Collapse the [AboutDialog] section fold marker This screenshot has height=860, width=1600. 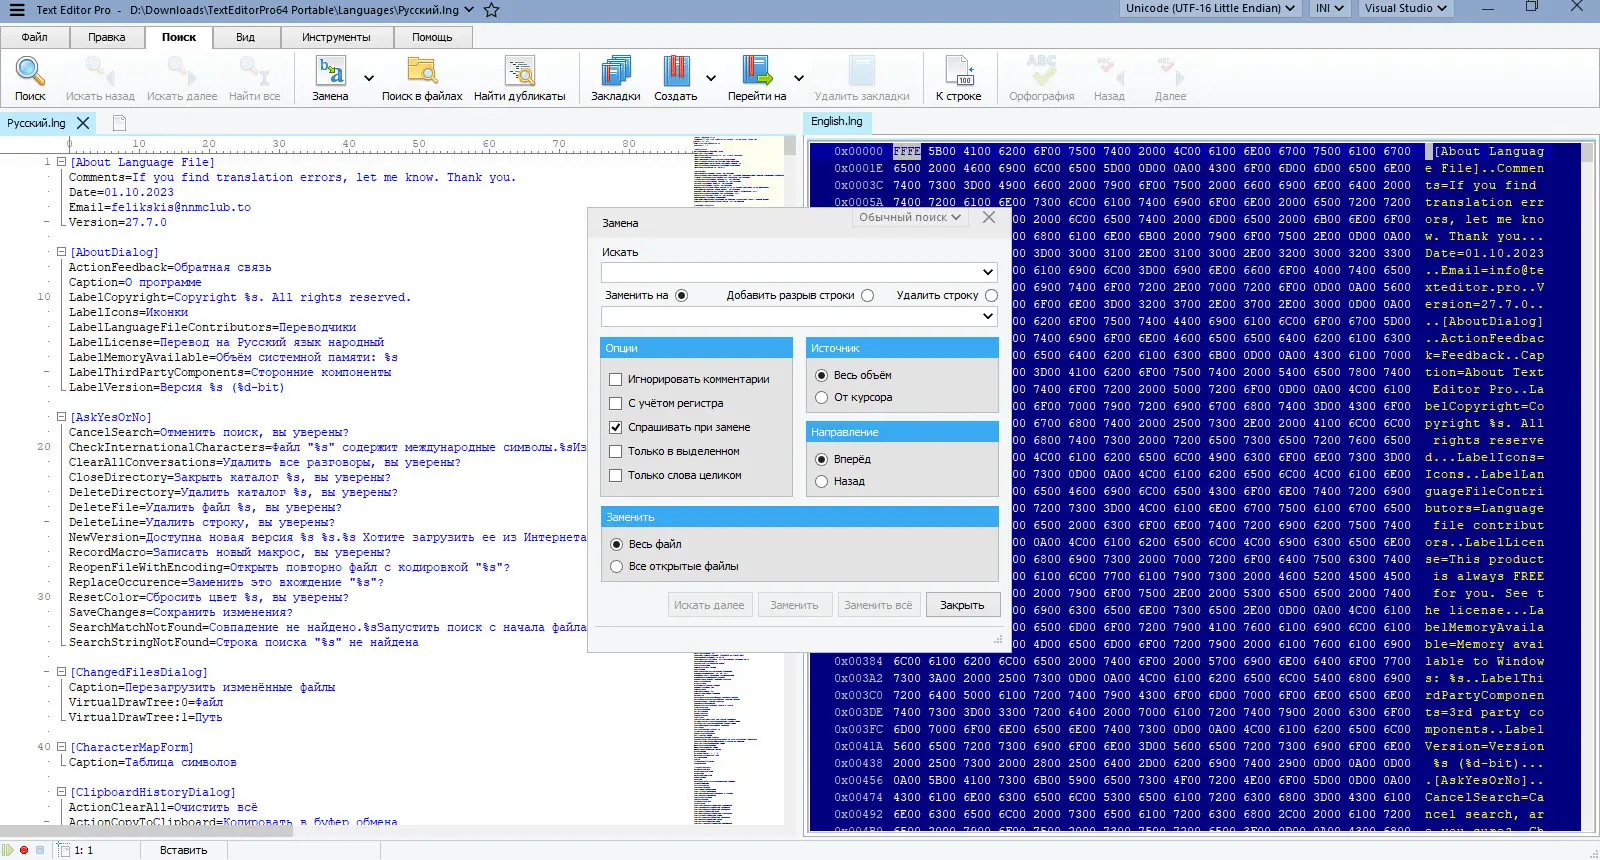pos(61,252)
